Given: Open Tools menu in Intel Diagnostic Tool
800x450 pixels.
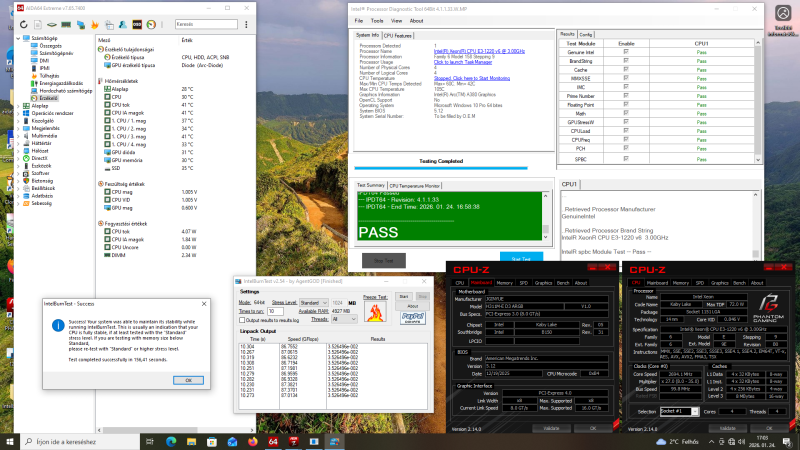Looking at the screenshot, I should [x=377, y=21].
